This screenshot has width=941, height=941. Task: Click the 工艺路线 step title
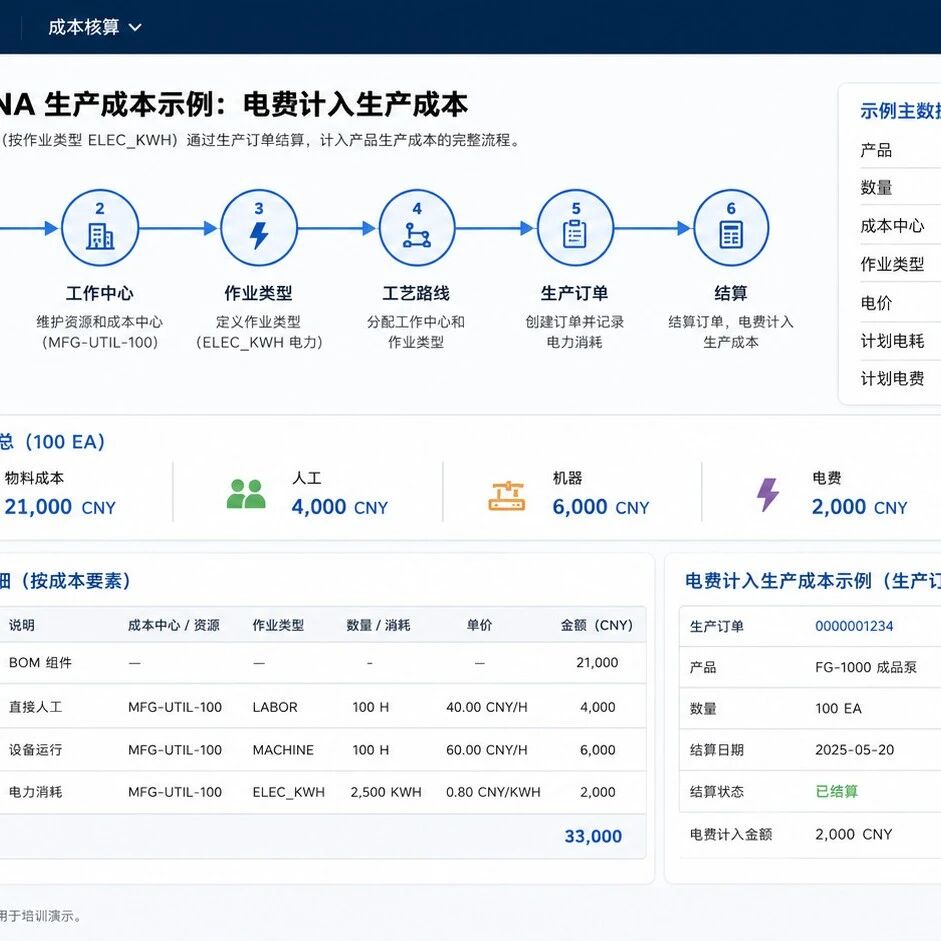[416, 293]
